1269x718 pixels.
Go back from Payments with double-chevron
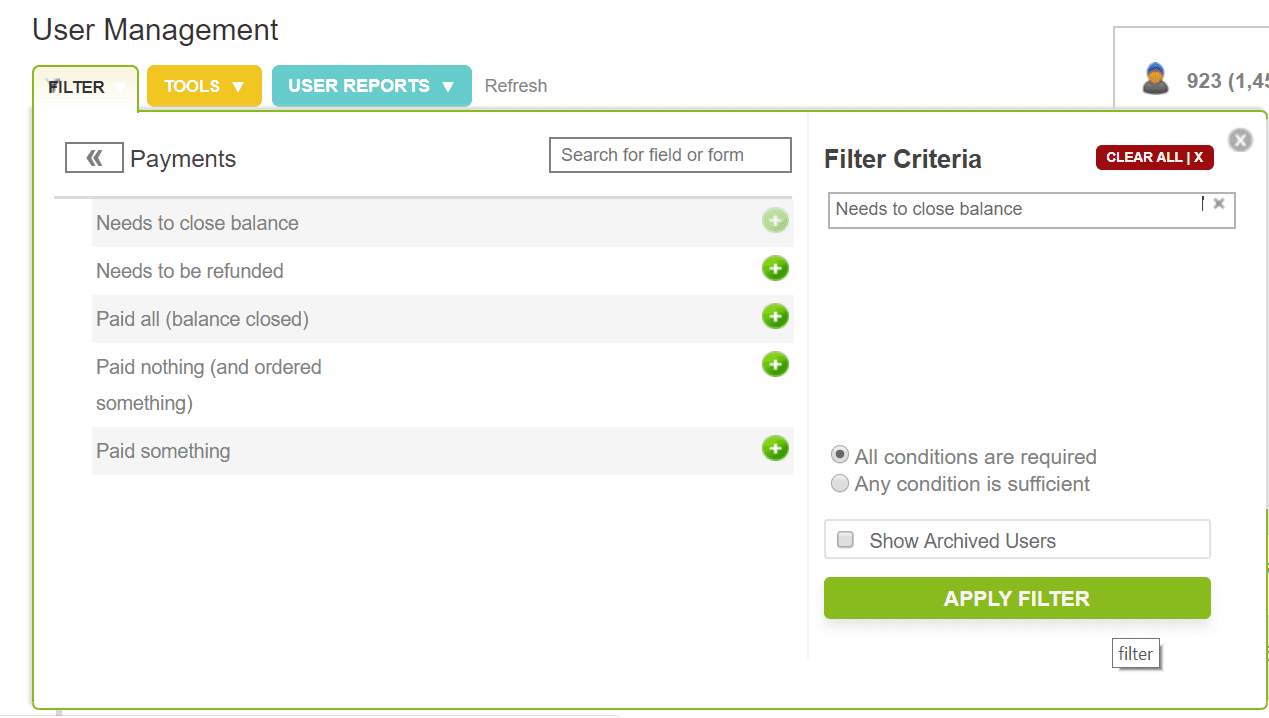[94, 158]
